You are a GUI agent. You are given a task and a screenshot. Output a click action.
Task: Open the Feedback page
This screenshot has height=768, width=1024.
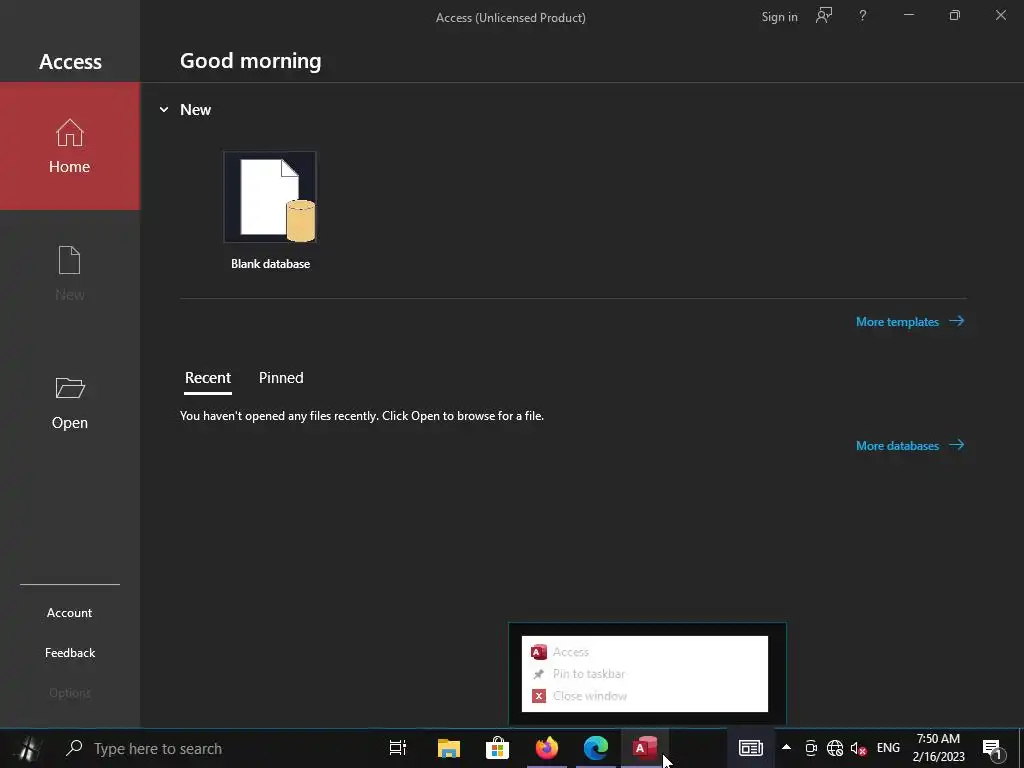coord(70,652)
